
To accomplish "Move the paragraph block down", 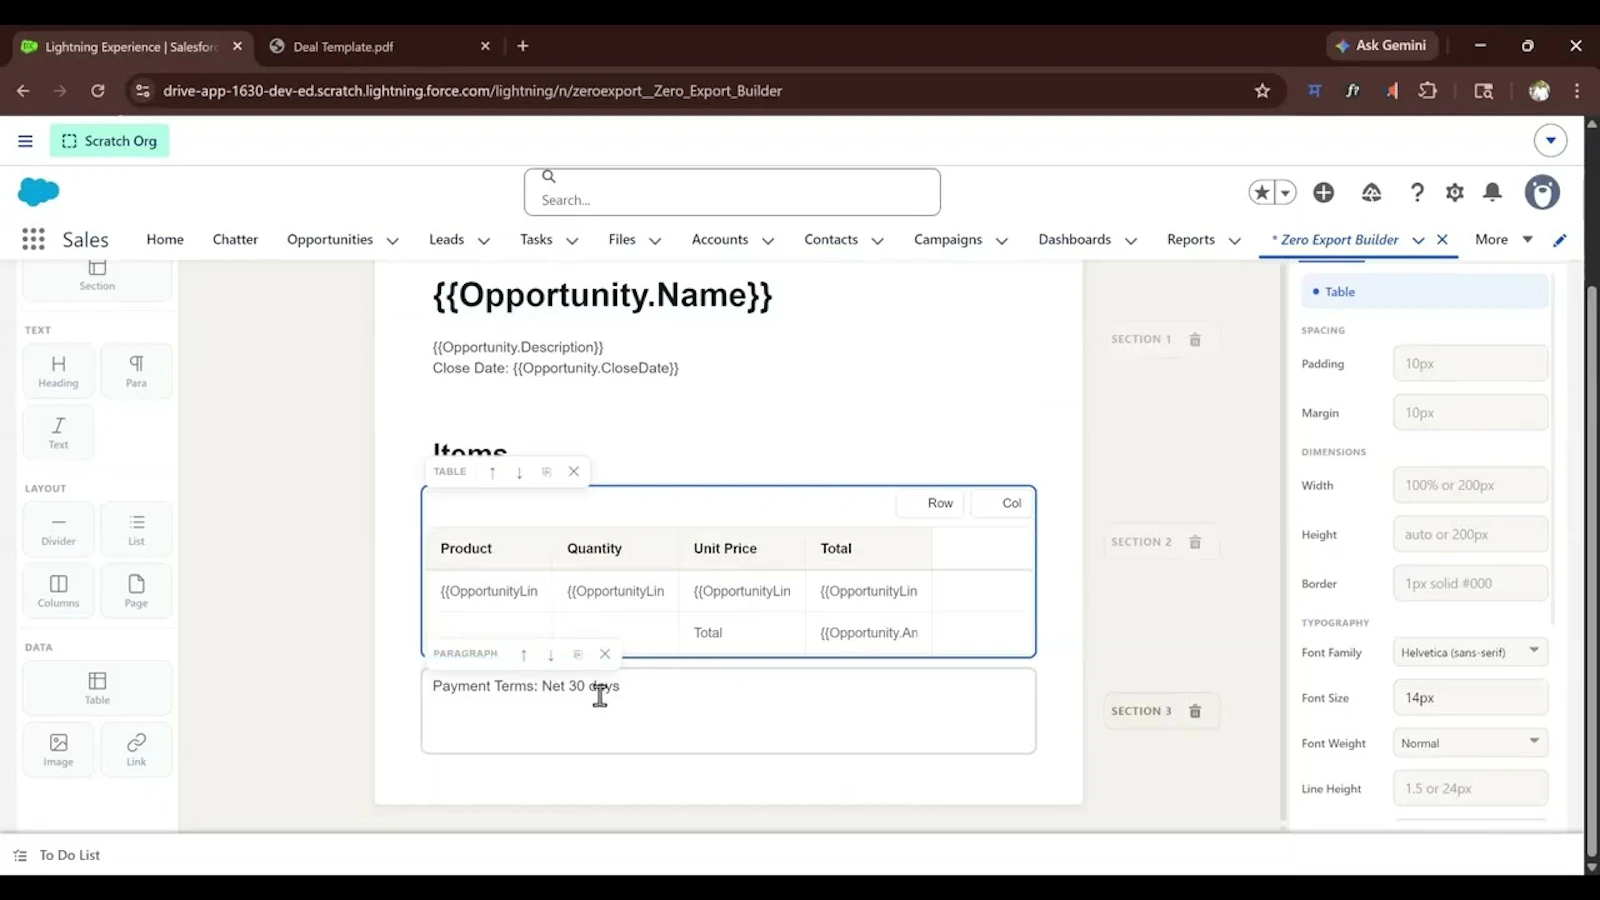I will 550,654.
